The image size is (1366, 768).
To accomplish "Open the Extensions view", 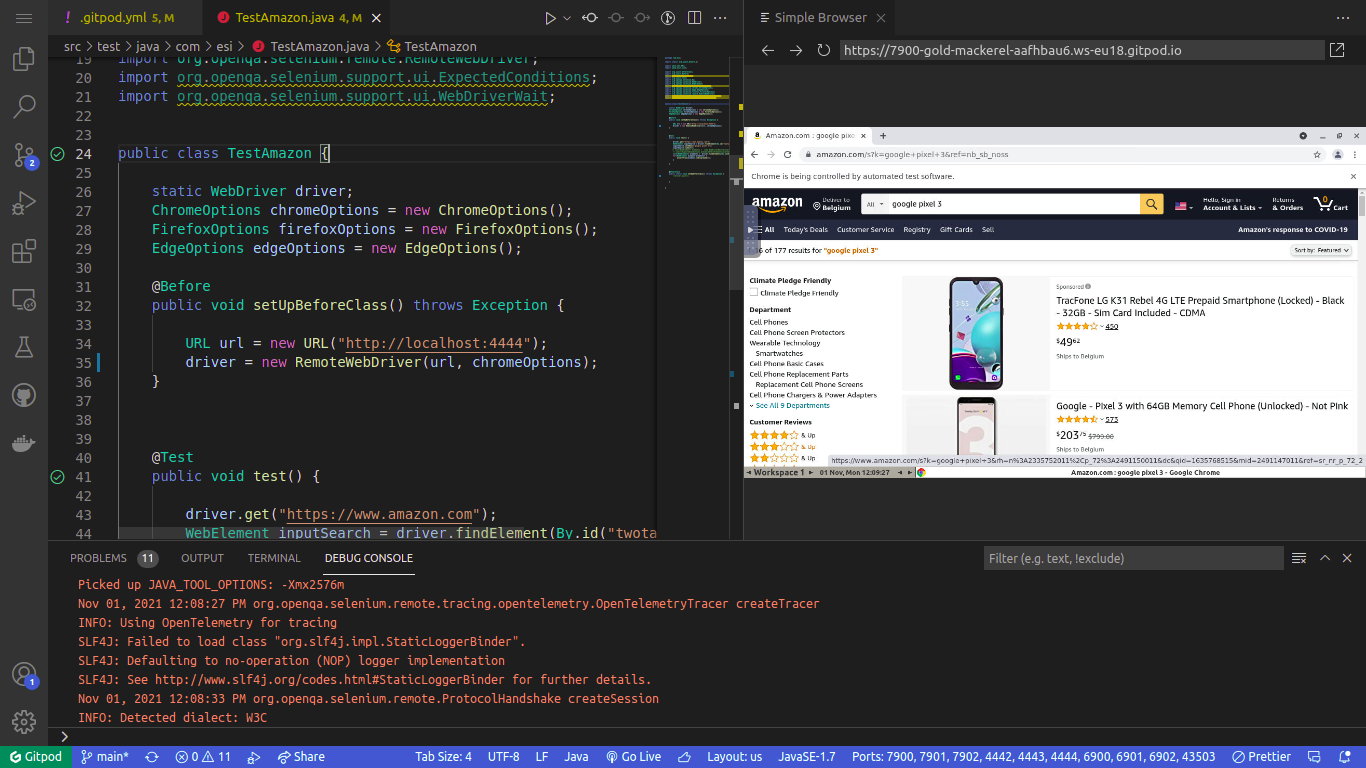I will [24, 251].
